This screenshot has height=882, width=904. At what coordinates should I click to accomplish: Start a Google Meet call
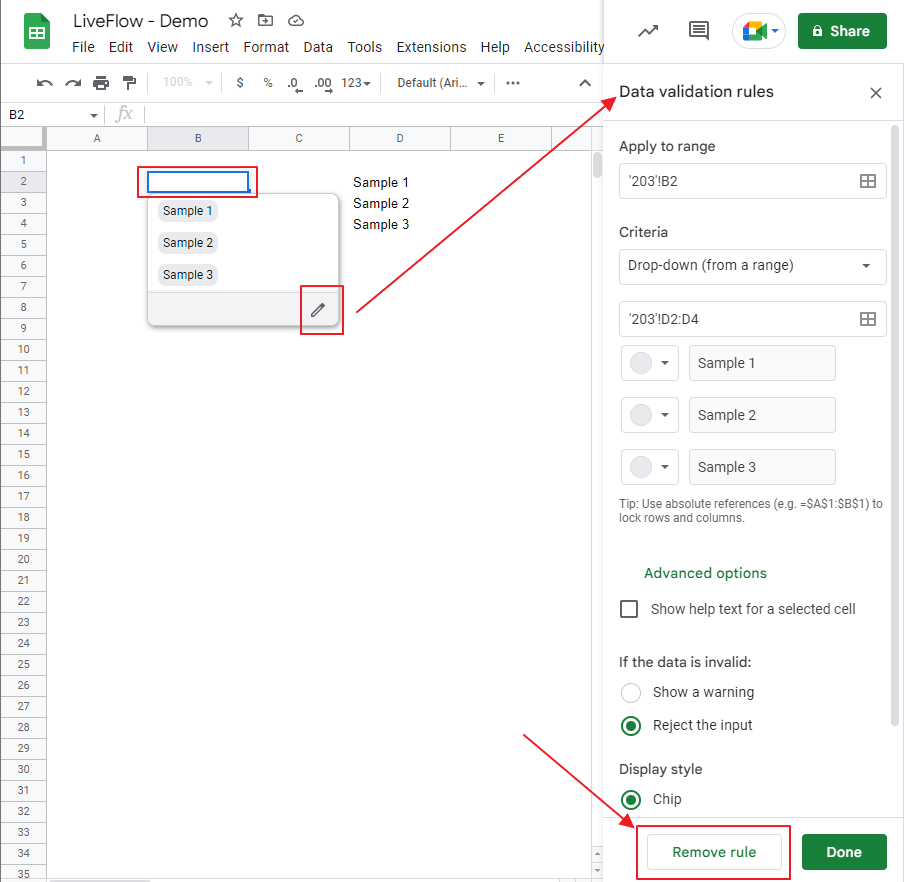click(759, 31)
